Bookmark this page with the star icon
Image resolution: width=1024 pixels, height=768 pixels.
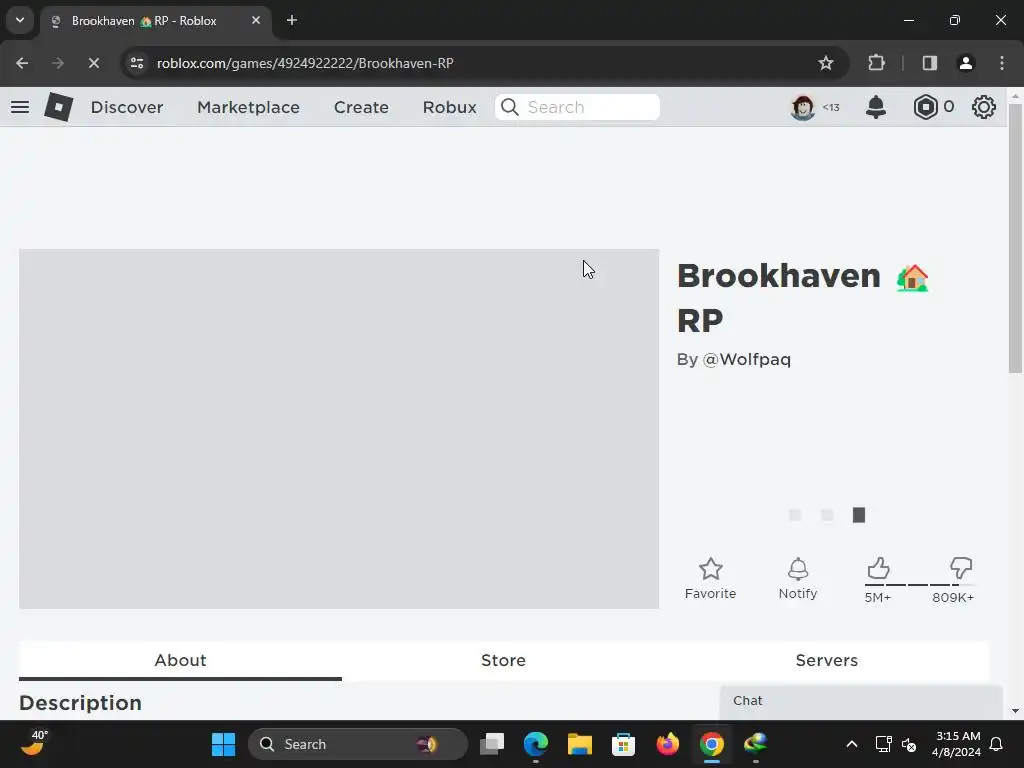point(825,63)
